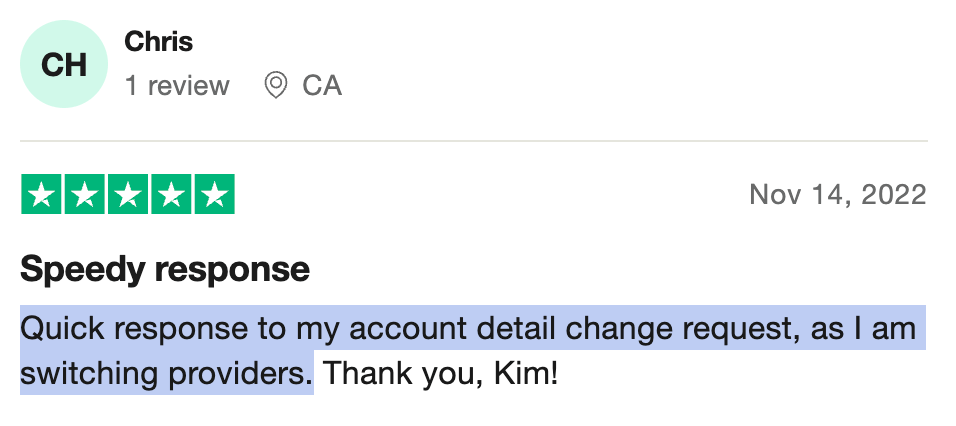The image size is (956, 426).
Task: Open the "Speedy response" review title
Action: pos(165,269)
